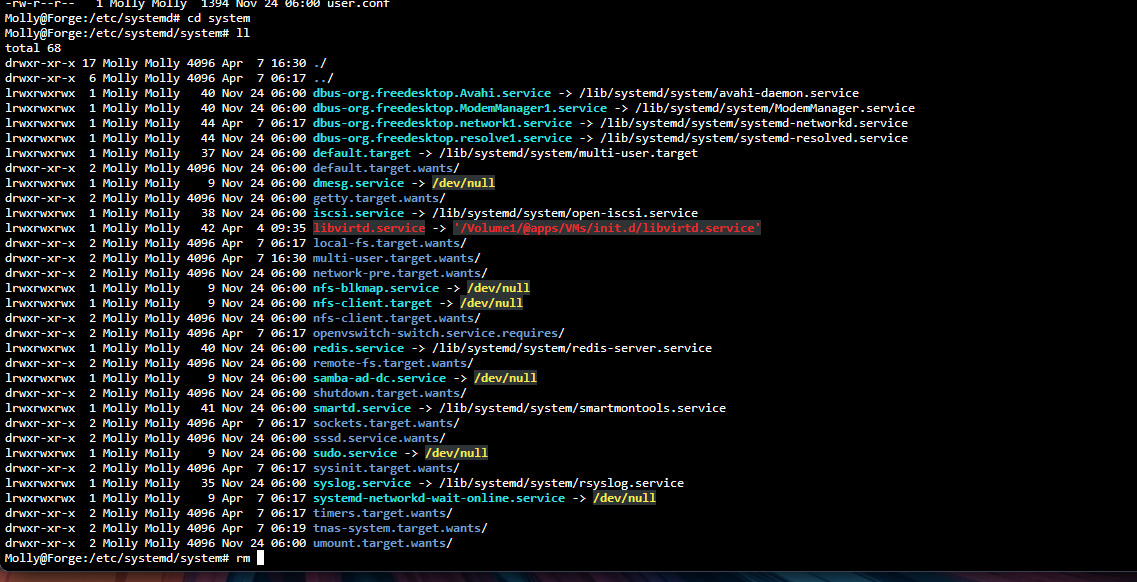Click the './' current directory entry
1137x582 pixels.
point(320,63)
